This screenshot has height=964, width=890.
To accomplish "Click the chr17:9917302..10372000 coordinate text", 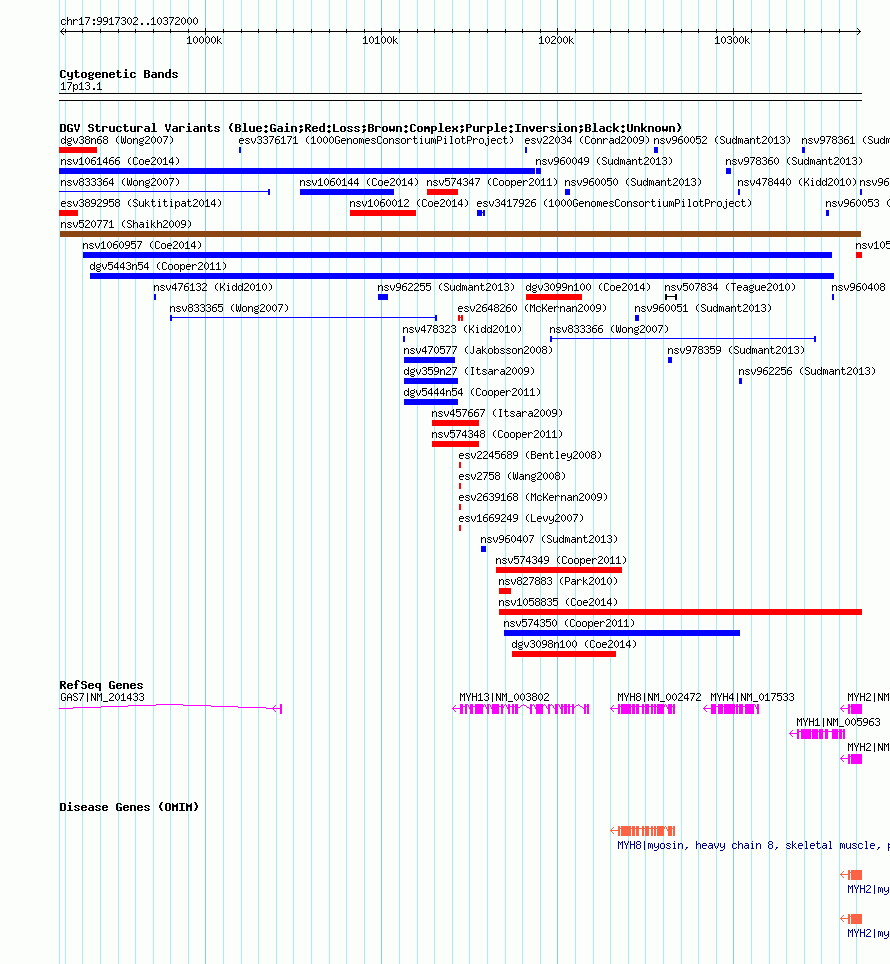I will coord(129,21).
